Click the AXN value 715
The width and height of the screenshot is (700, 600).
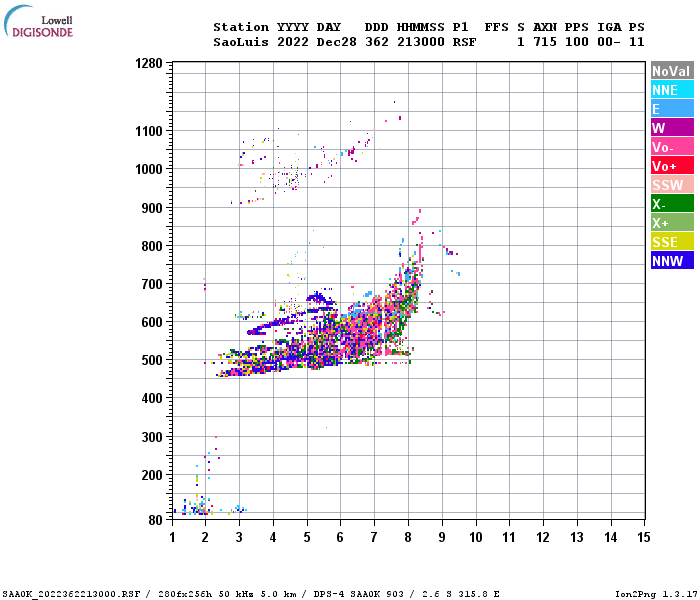(x=545, y=42)
